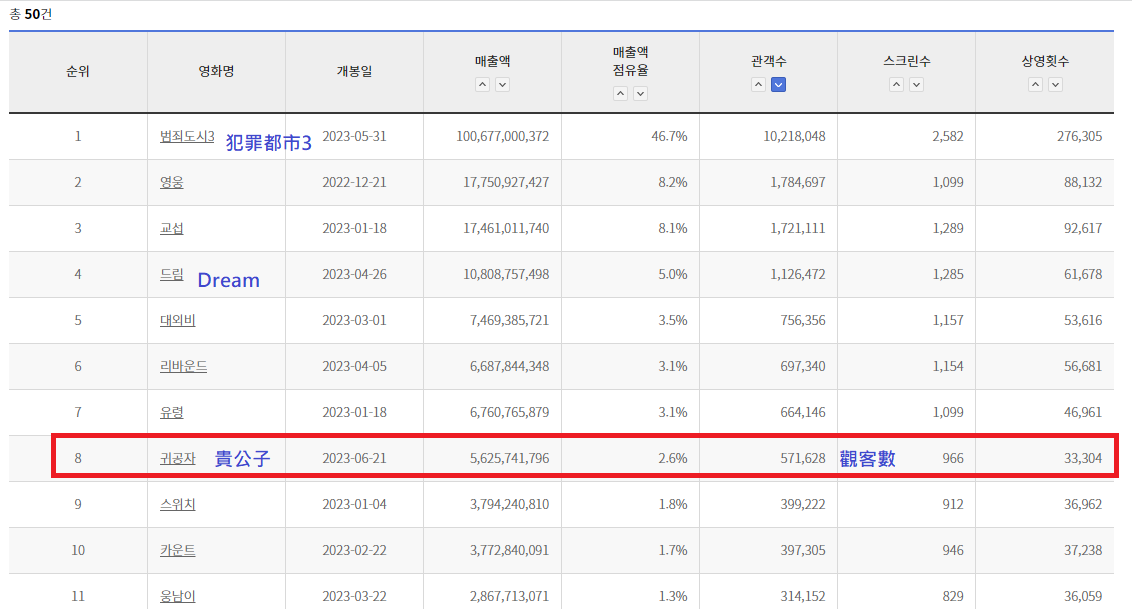Open the 드림 movie link
Viewport: 1132px width, 609px height.
[171, 274]
